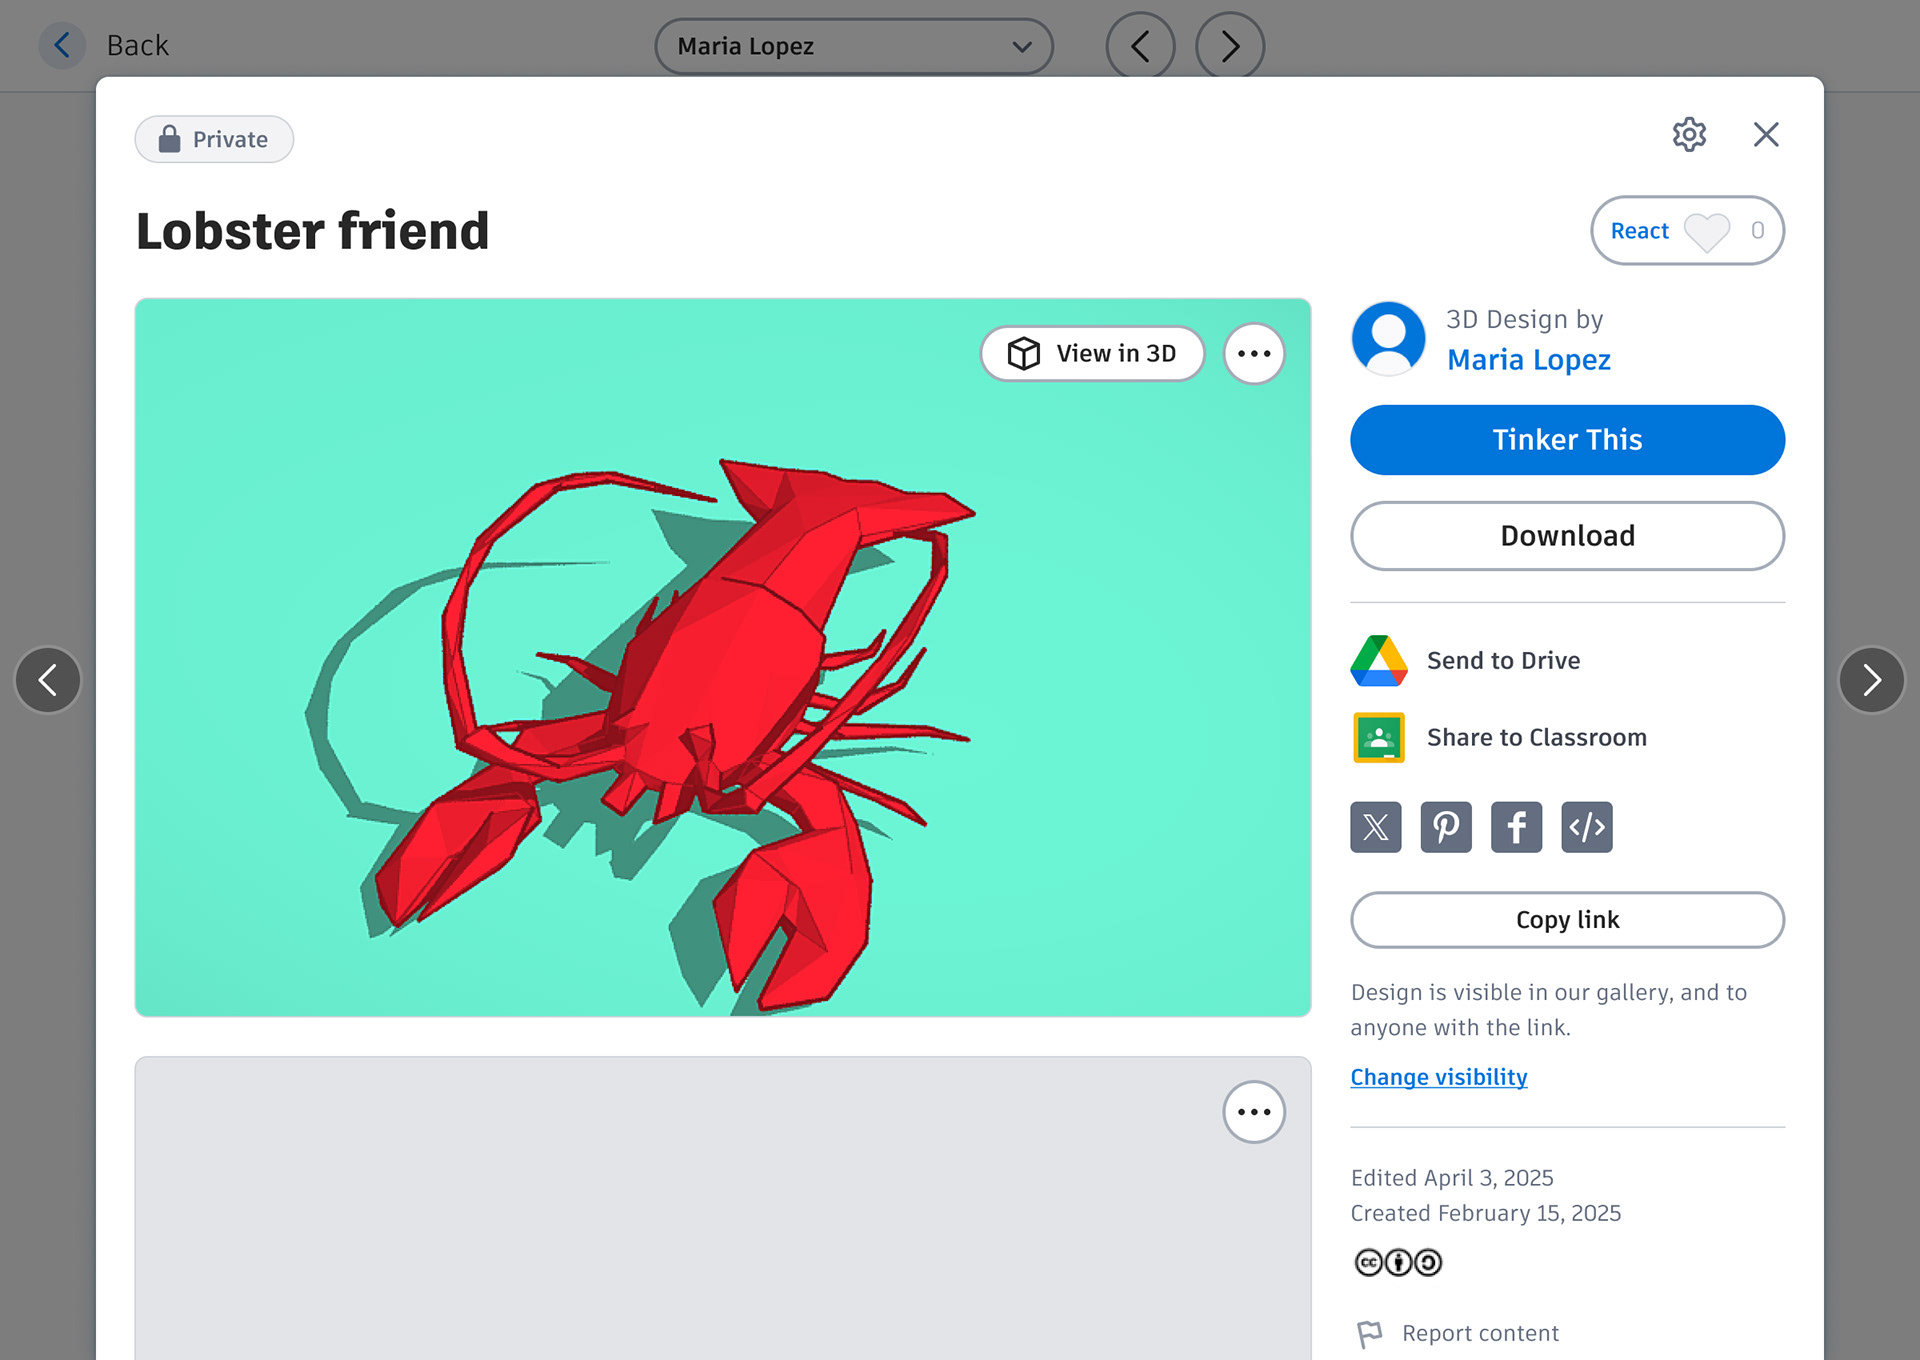This screenshot has height=1360, width=1920.
Task: Open three-dot menu on second image panel
Action: (x=1253, y=1112)
